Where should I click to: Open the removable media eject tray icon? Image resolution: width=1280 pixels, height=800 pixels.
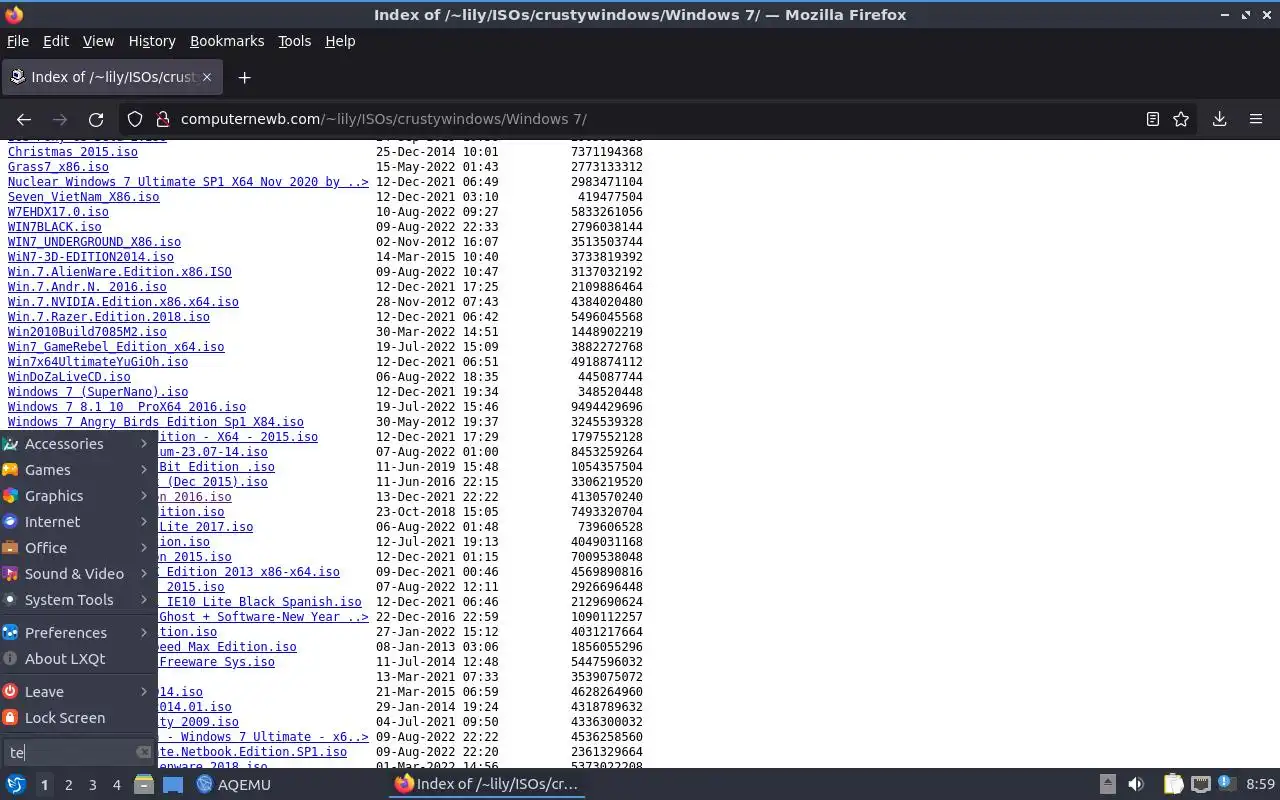coord(1107,785)
